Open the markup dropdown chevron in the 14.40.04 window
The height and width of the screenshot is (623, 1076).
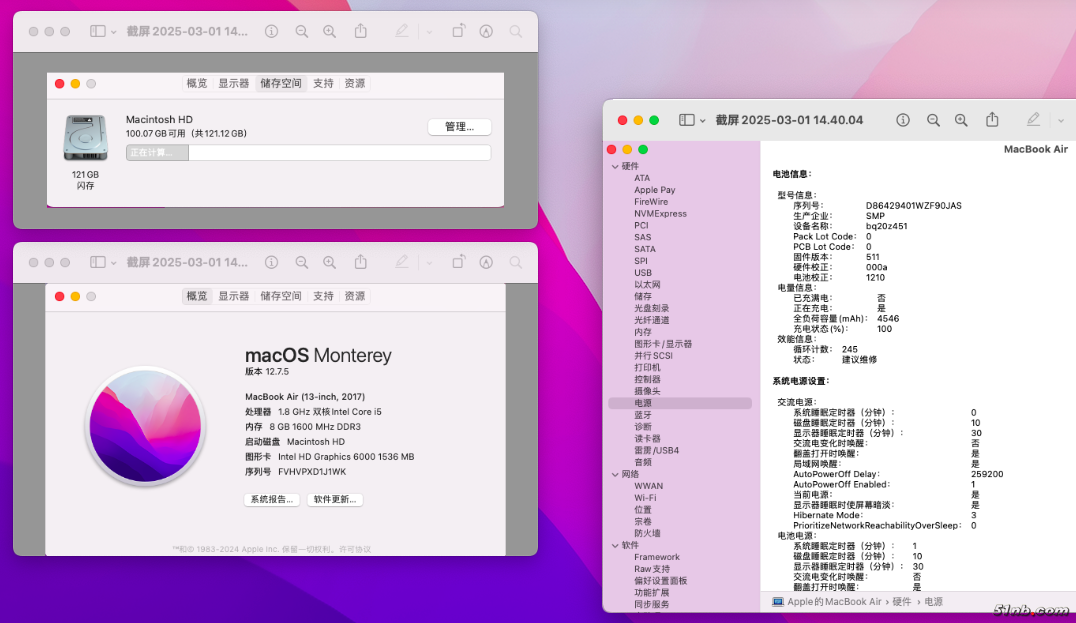pyautogui.click(x=1061, y=120)
